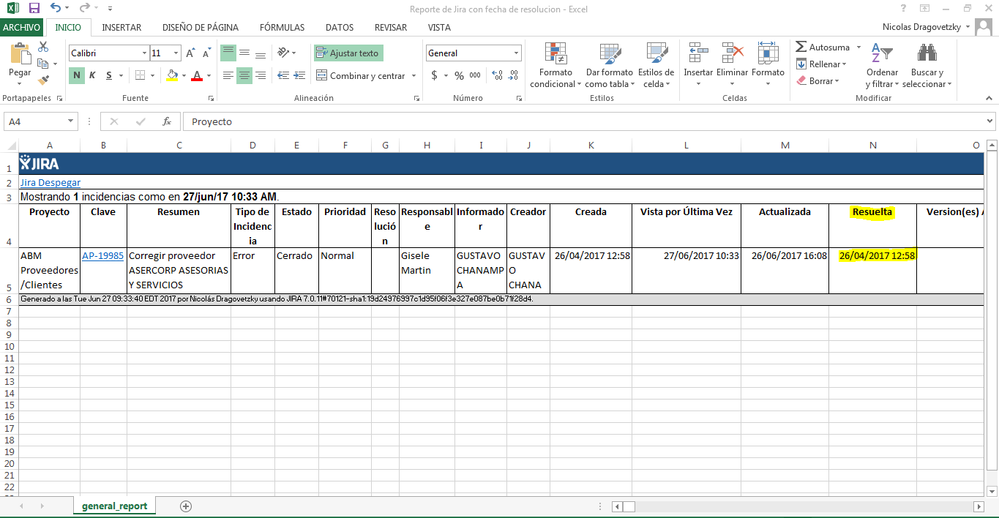Save the workbook with the floppy disk icon
The height and width of the screenshot is (518, 999).
coord(34,8)
